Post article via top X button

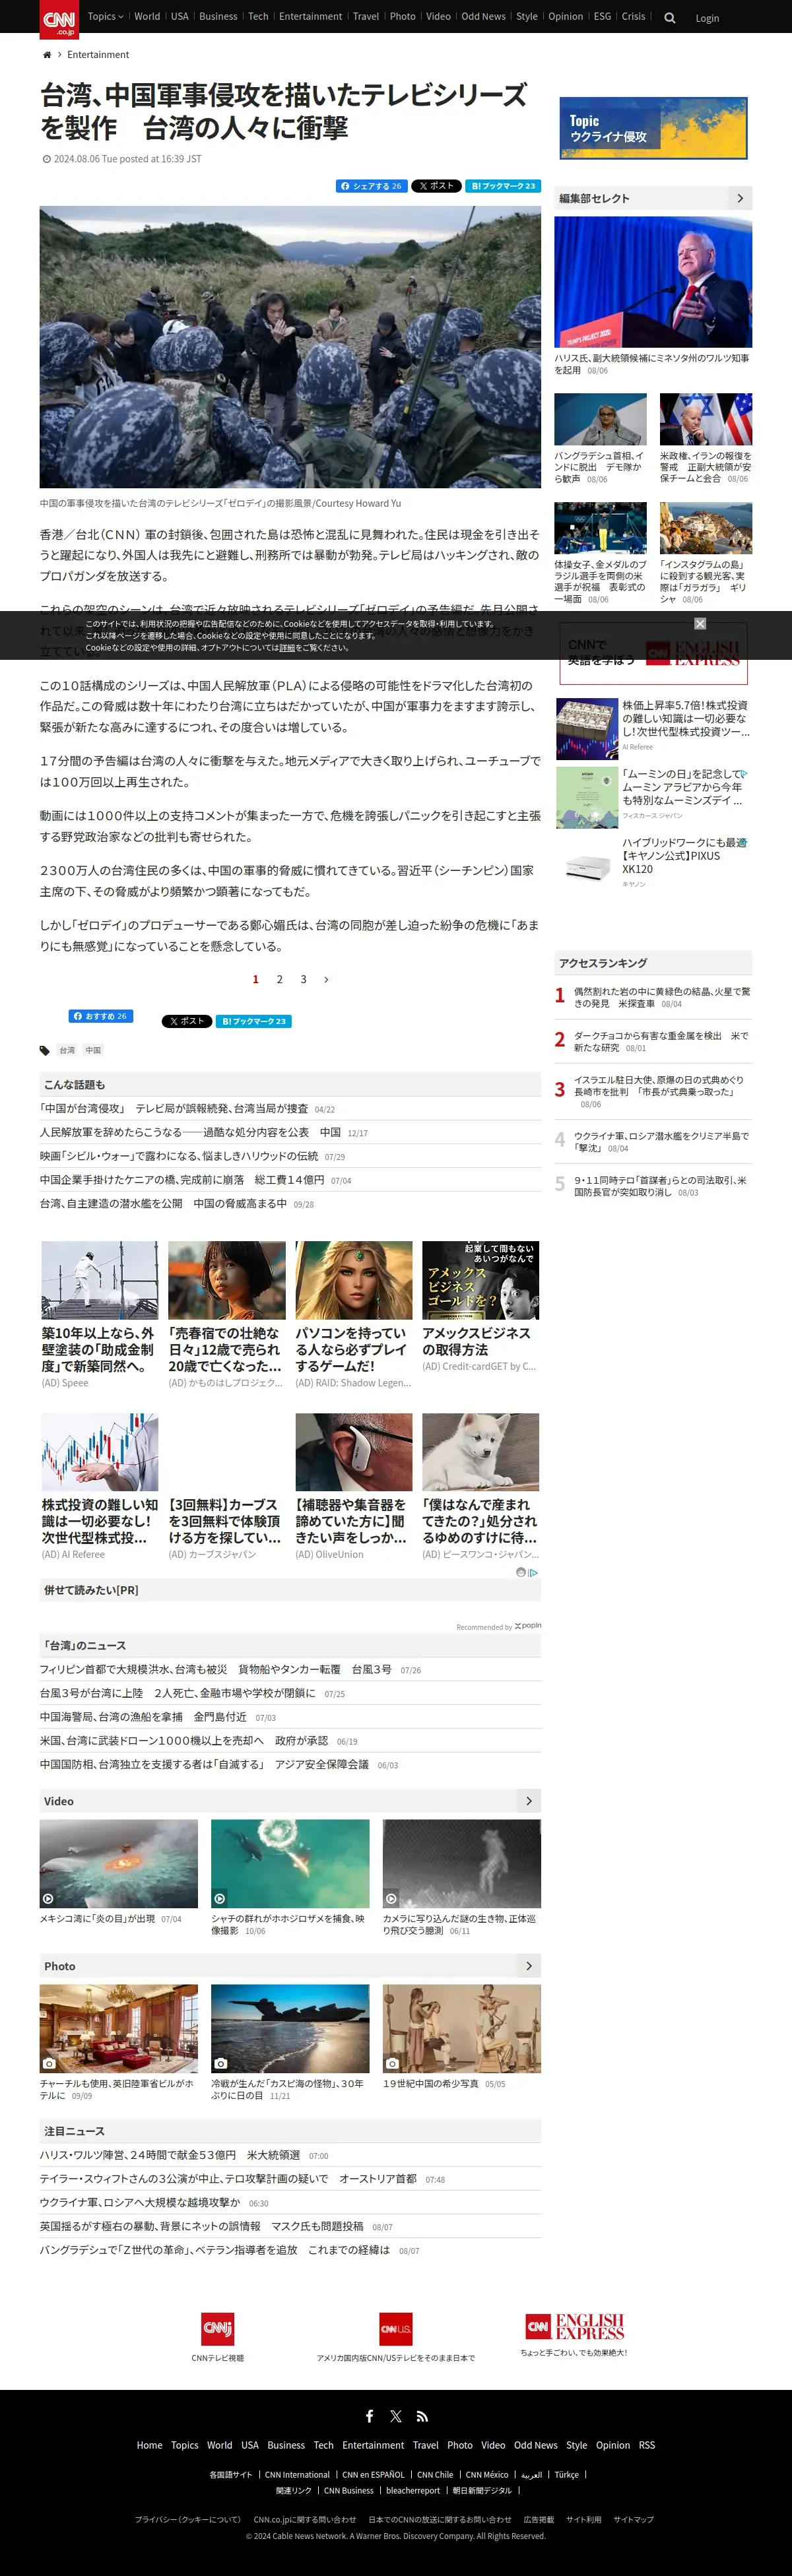pos(436,186)
